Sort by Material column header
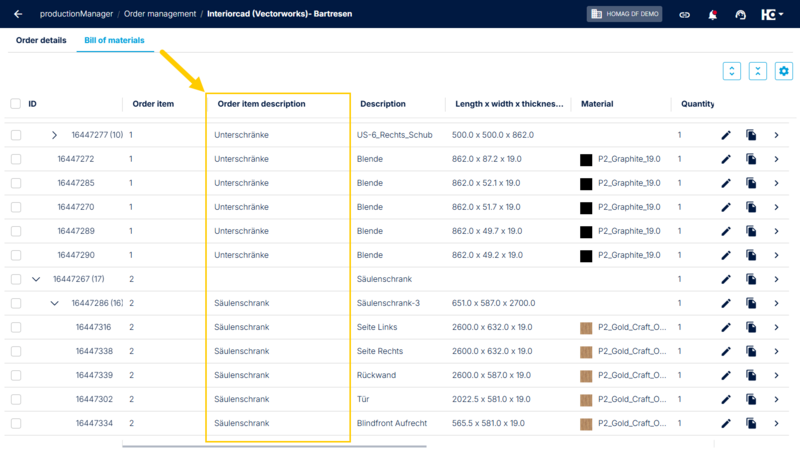Image resolution: width=800 pixels, height=450 pixels. coord(597,104)
